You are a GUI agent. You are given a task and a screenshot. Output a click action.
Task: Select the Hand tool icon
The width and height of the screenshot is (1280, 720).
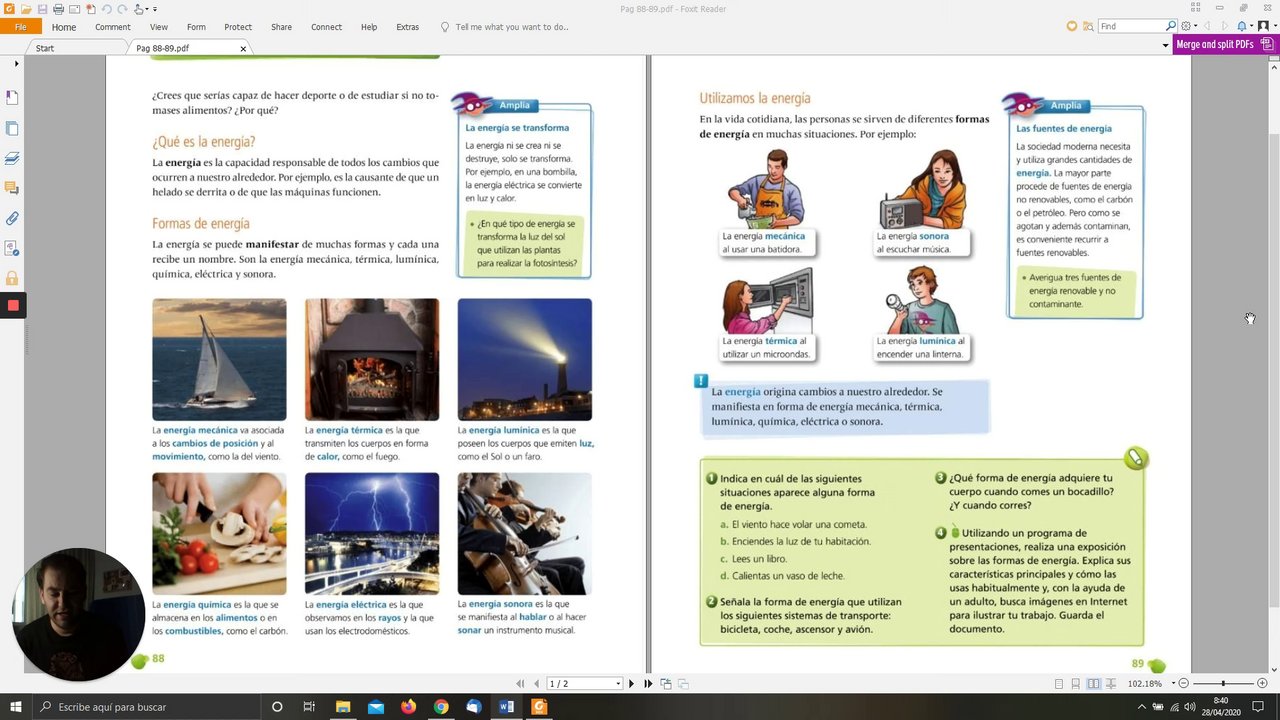coord(139,9)
